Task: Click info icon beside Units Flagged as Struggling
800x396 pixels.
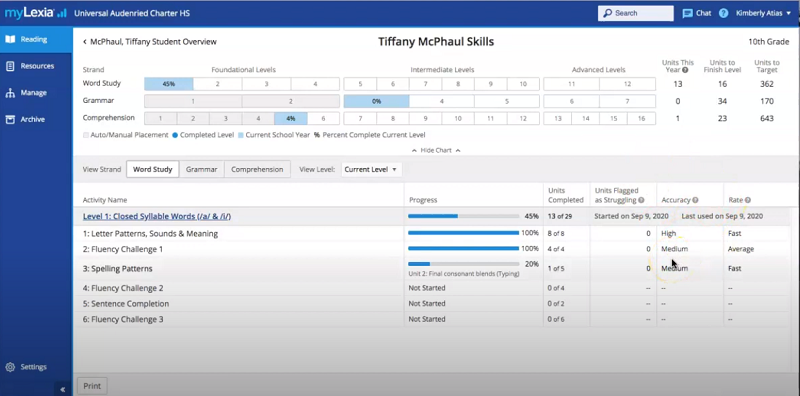Action: (x=641, y=200)
